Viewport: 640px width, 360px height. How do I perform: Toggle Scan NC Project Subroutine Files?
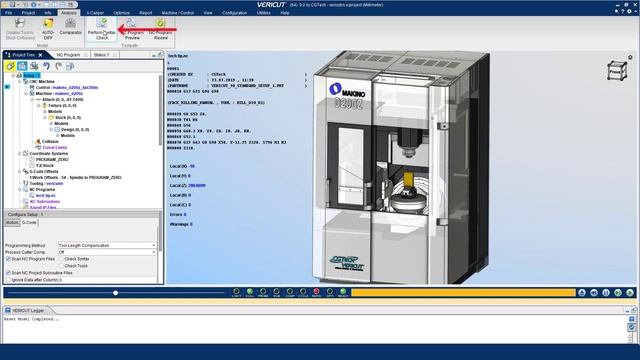8,273
